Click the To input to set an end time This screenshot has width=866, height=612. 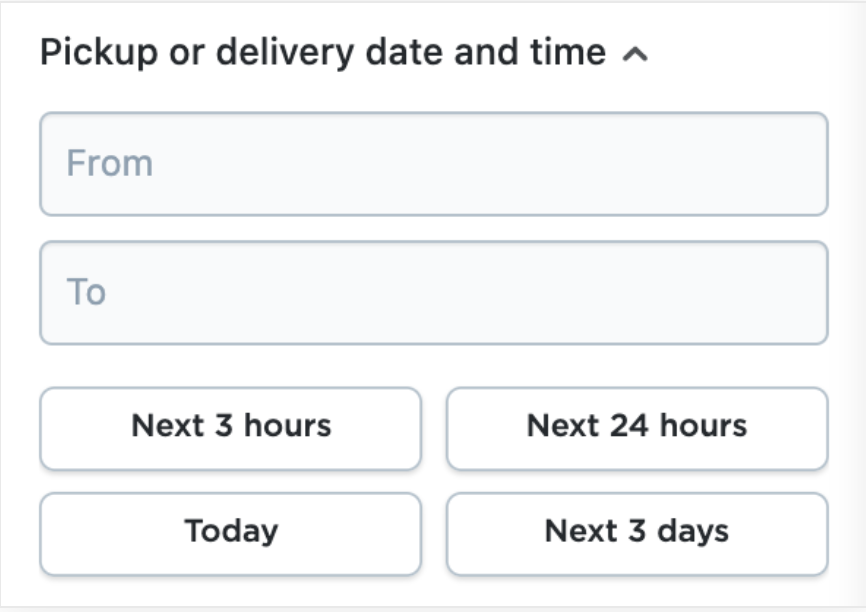(432, 290)
